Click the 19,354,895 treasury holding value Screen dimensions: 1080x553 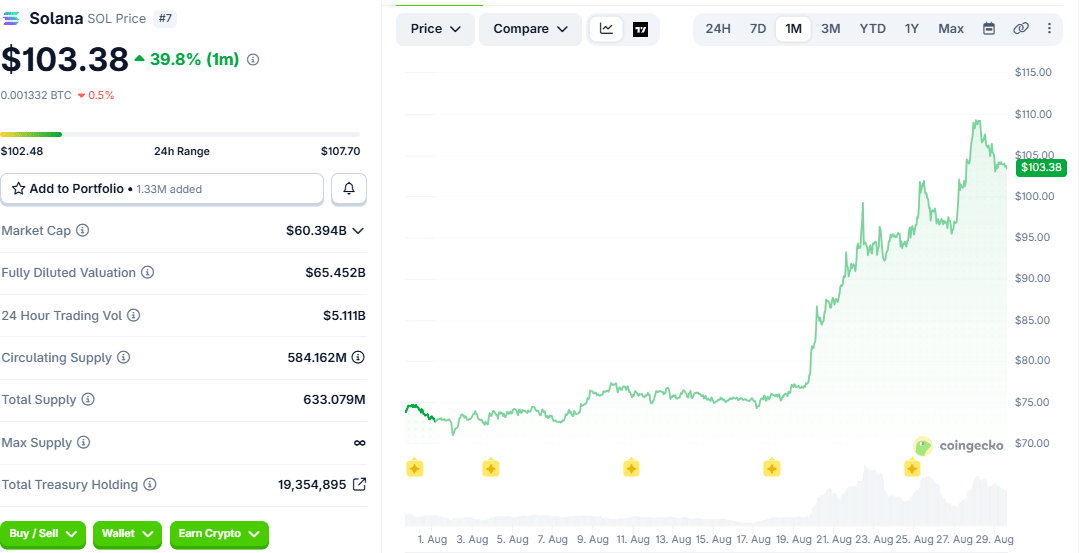312,485
